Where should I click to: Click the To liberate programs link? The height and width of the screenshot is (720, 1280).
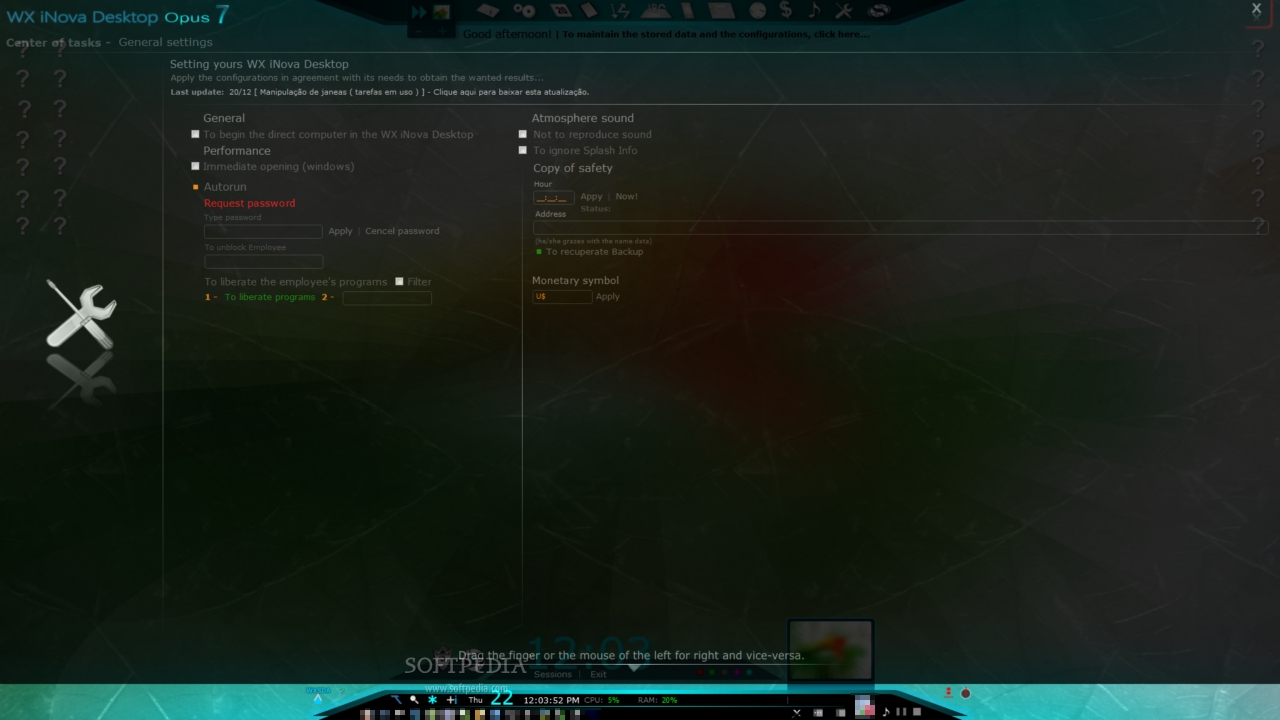(x=269, y=297)
